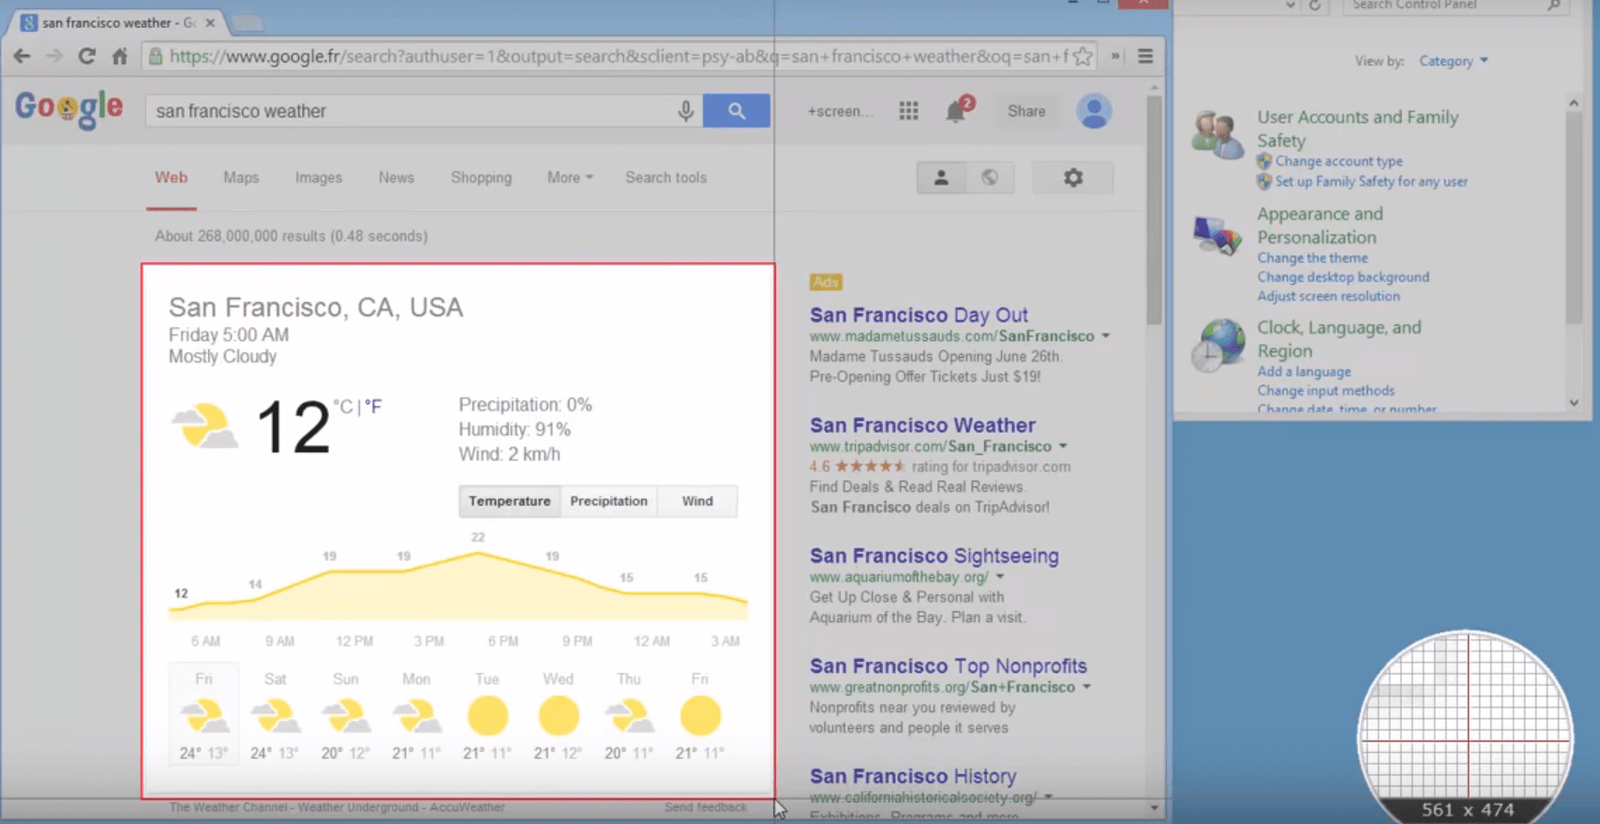Open the search settings gear

pos(1073,178)
